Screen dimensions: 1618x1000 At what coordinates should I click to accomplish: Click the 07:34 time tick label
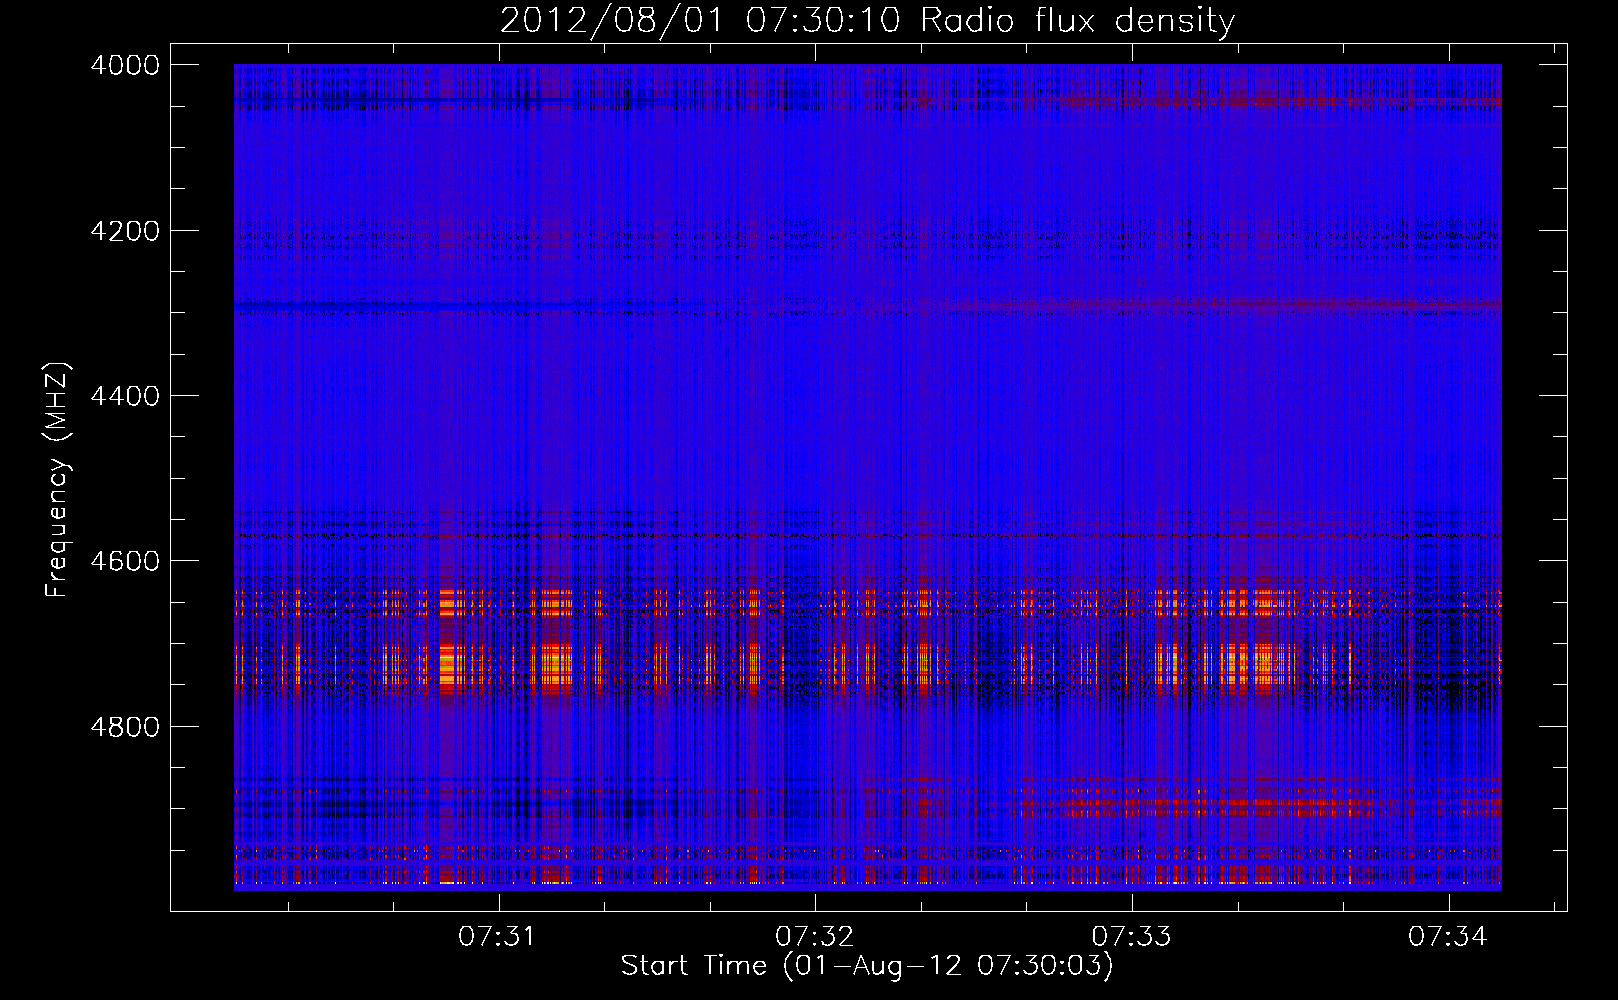[1448, 936]
